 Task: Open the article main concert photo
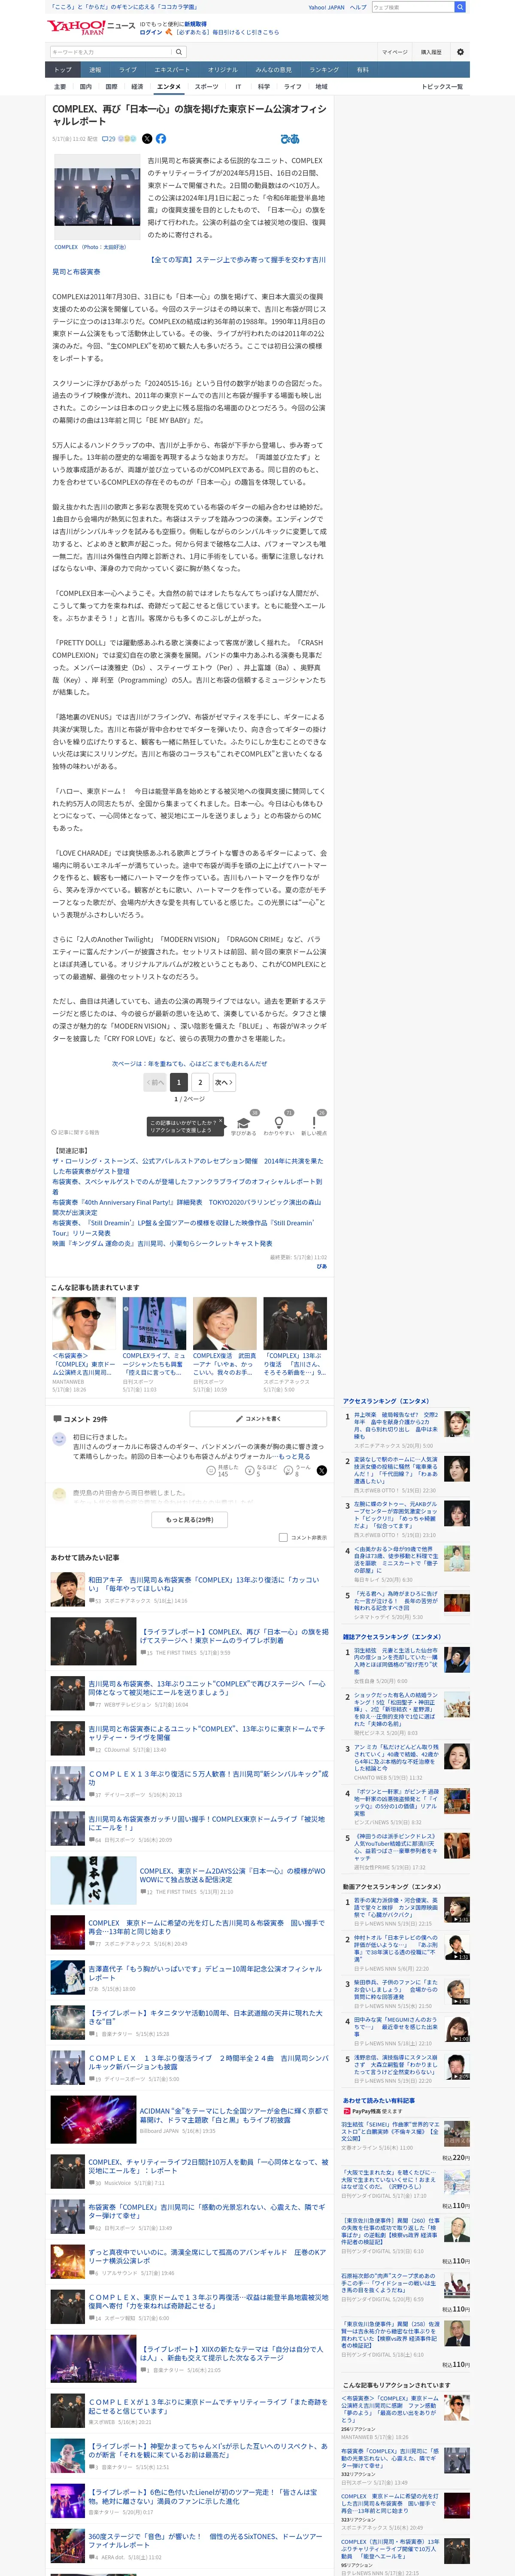[97, 197]
